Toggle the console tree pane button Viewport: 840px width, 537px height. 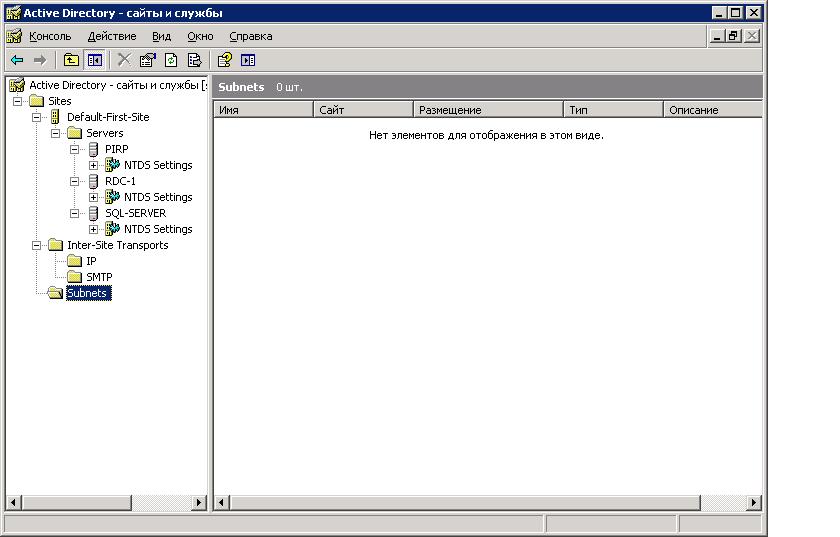pos(95,60)
